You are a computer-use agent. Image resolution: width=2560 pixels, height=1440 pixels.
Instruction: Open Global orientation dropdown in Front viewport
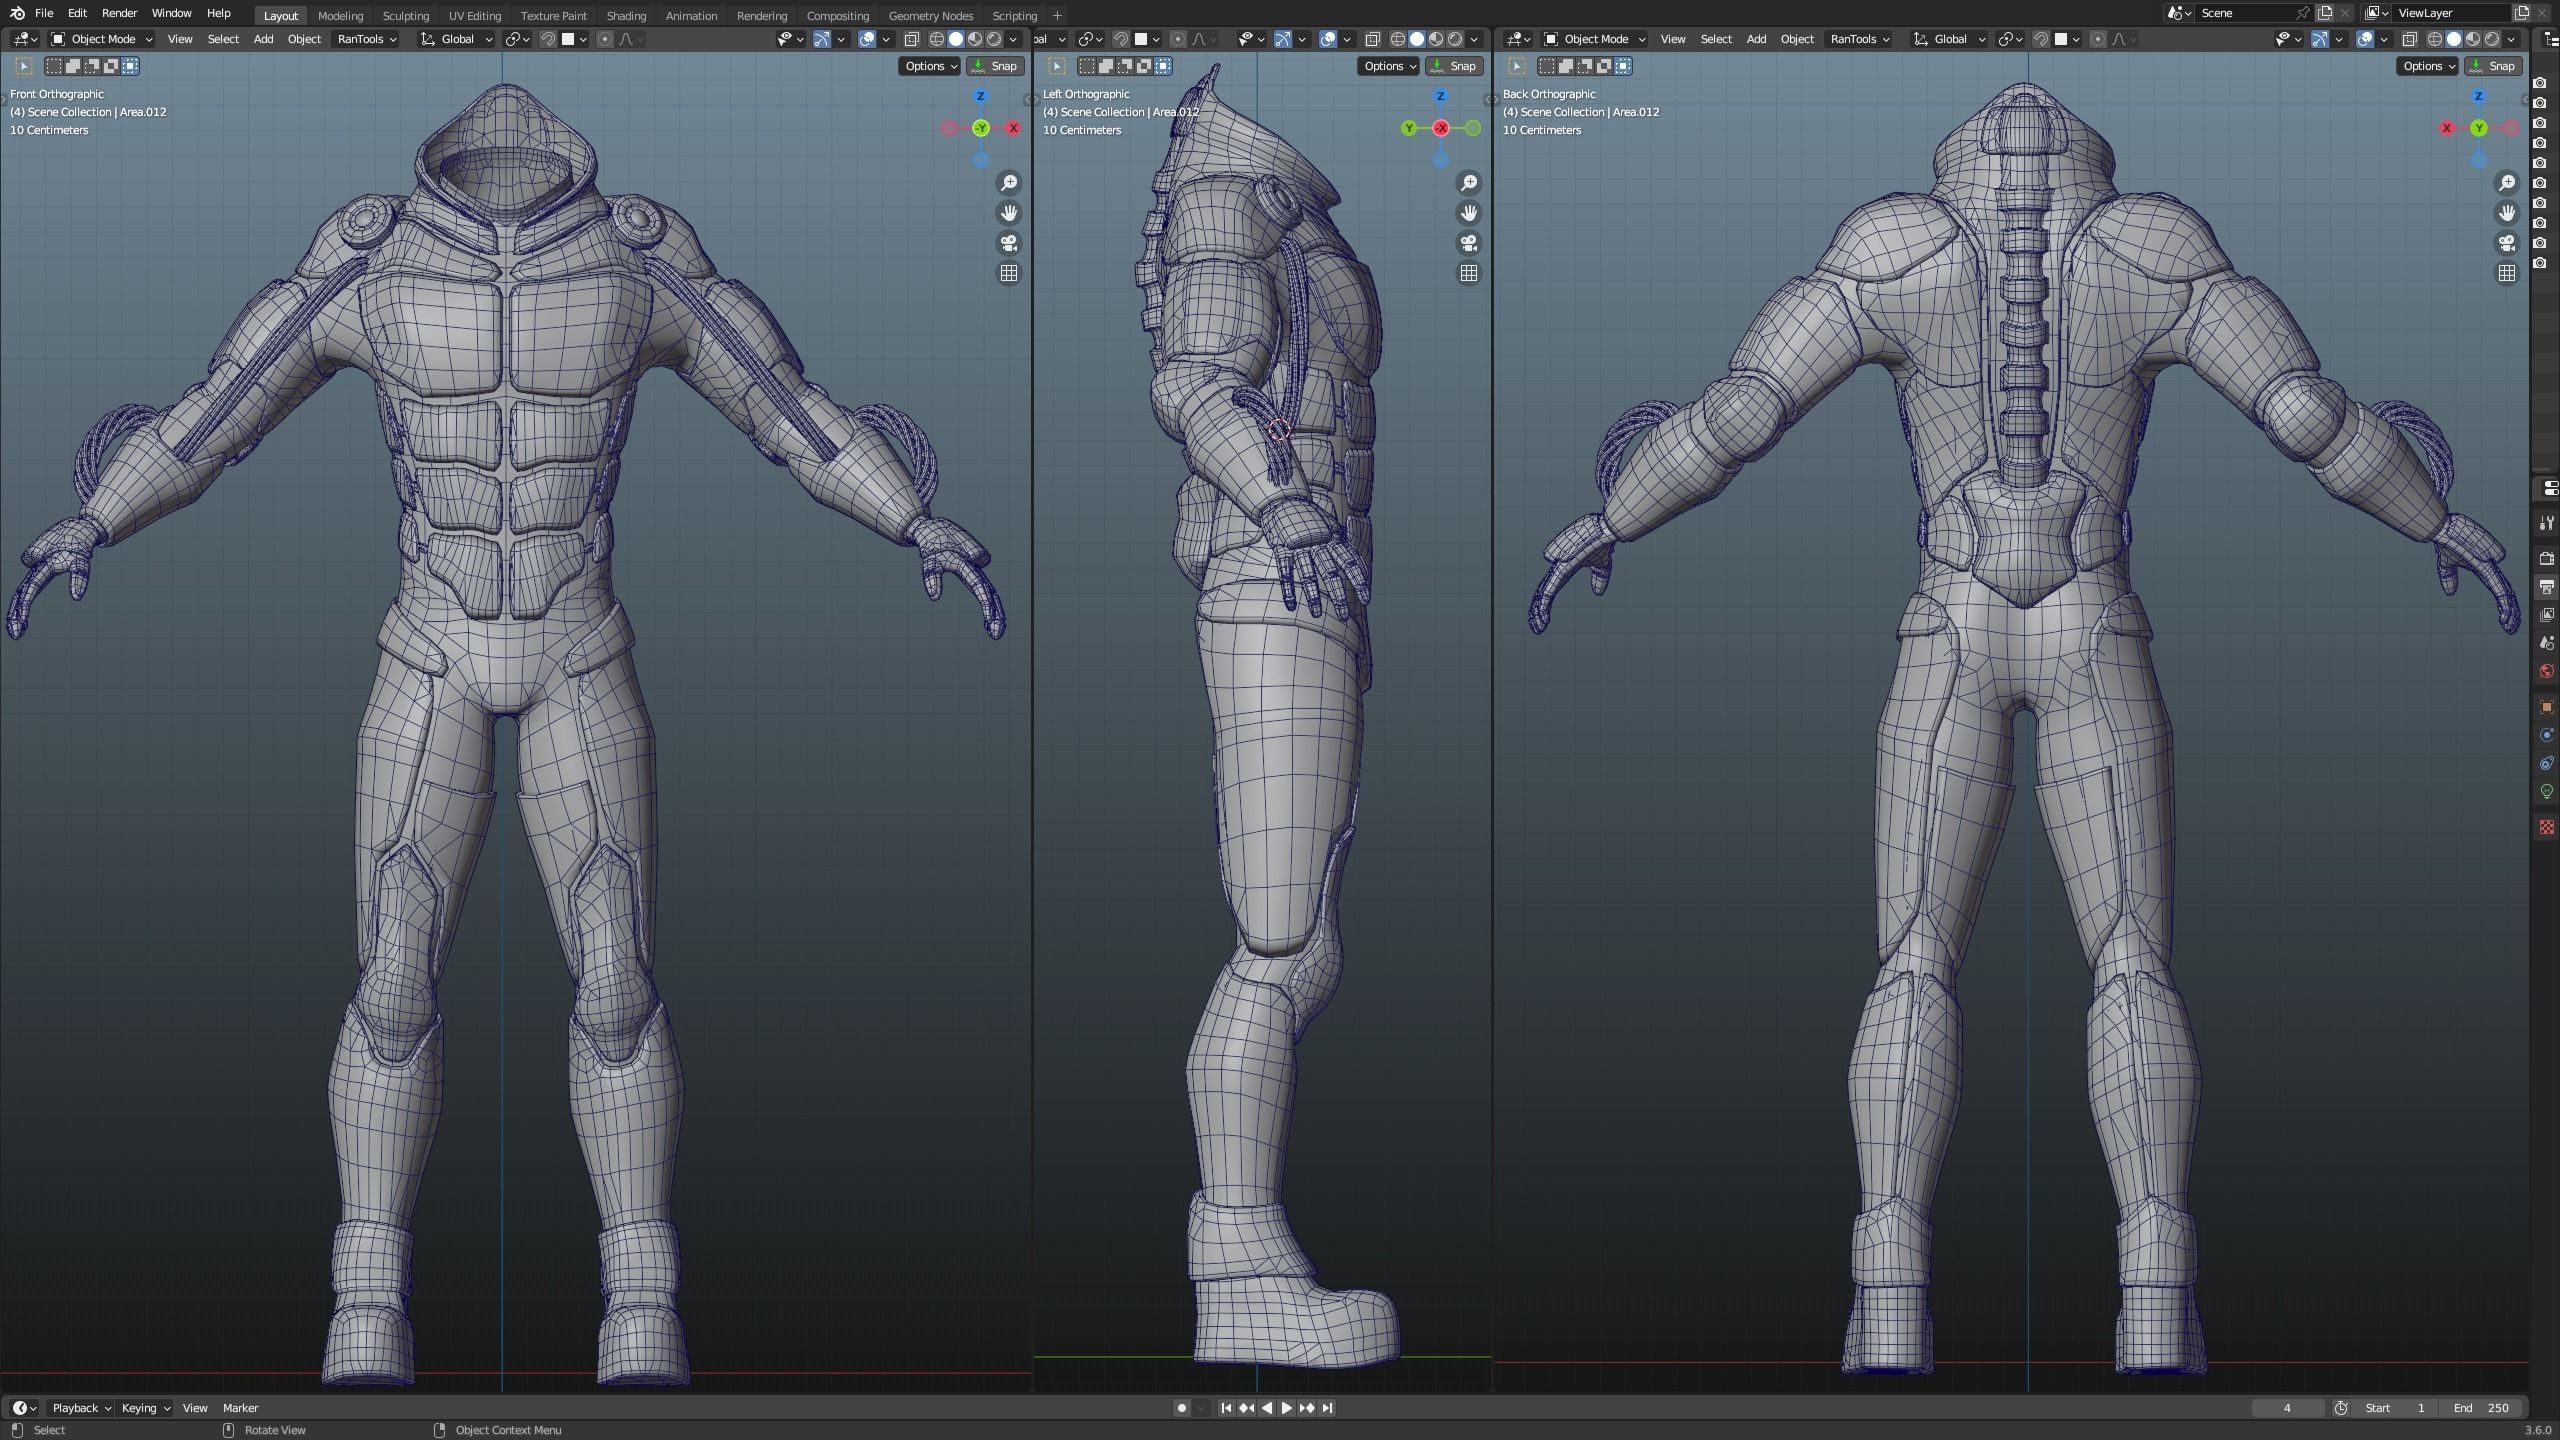[457, 39]
